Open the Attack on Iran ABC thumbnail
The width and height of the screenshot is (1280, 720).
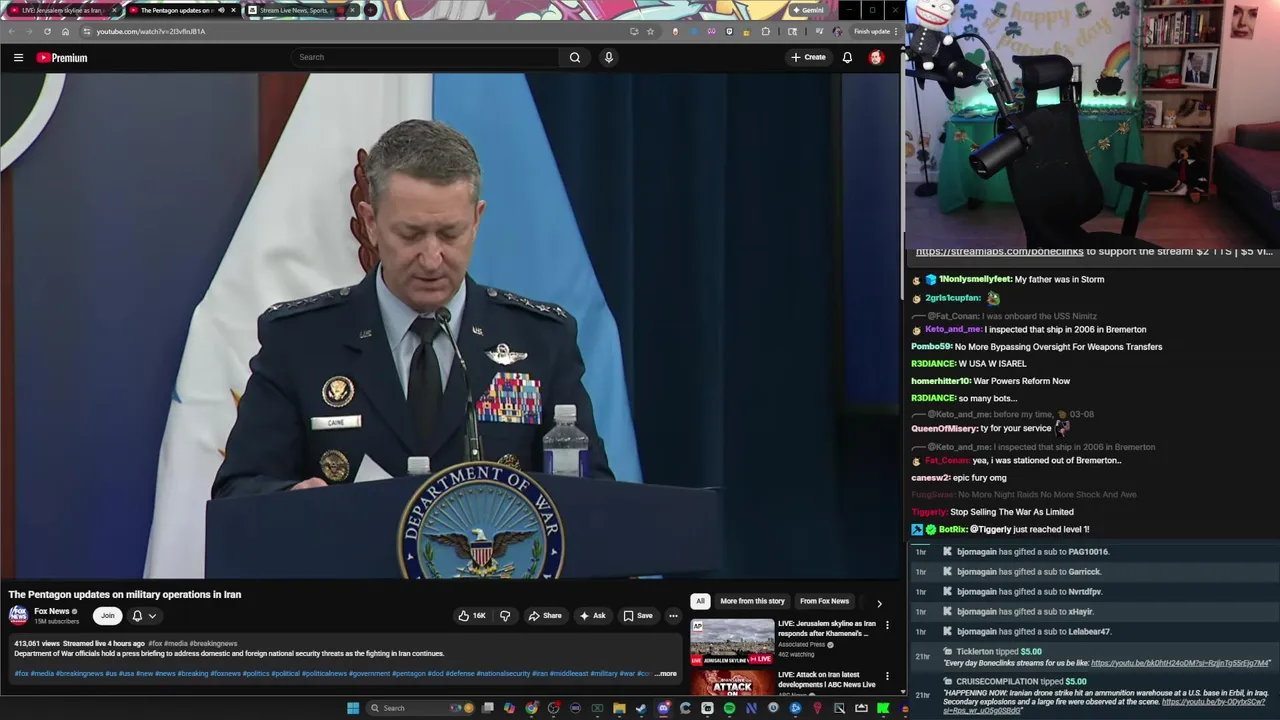732,683
